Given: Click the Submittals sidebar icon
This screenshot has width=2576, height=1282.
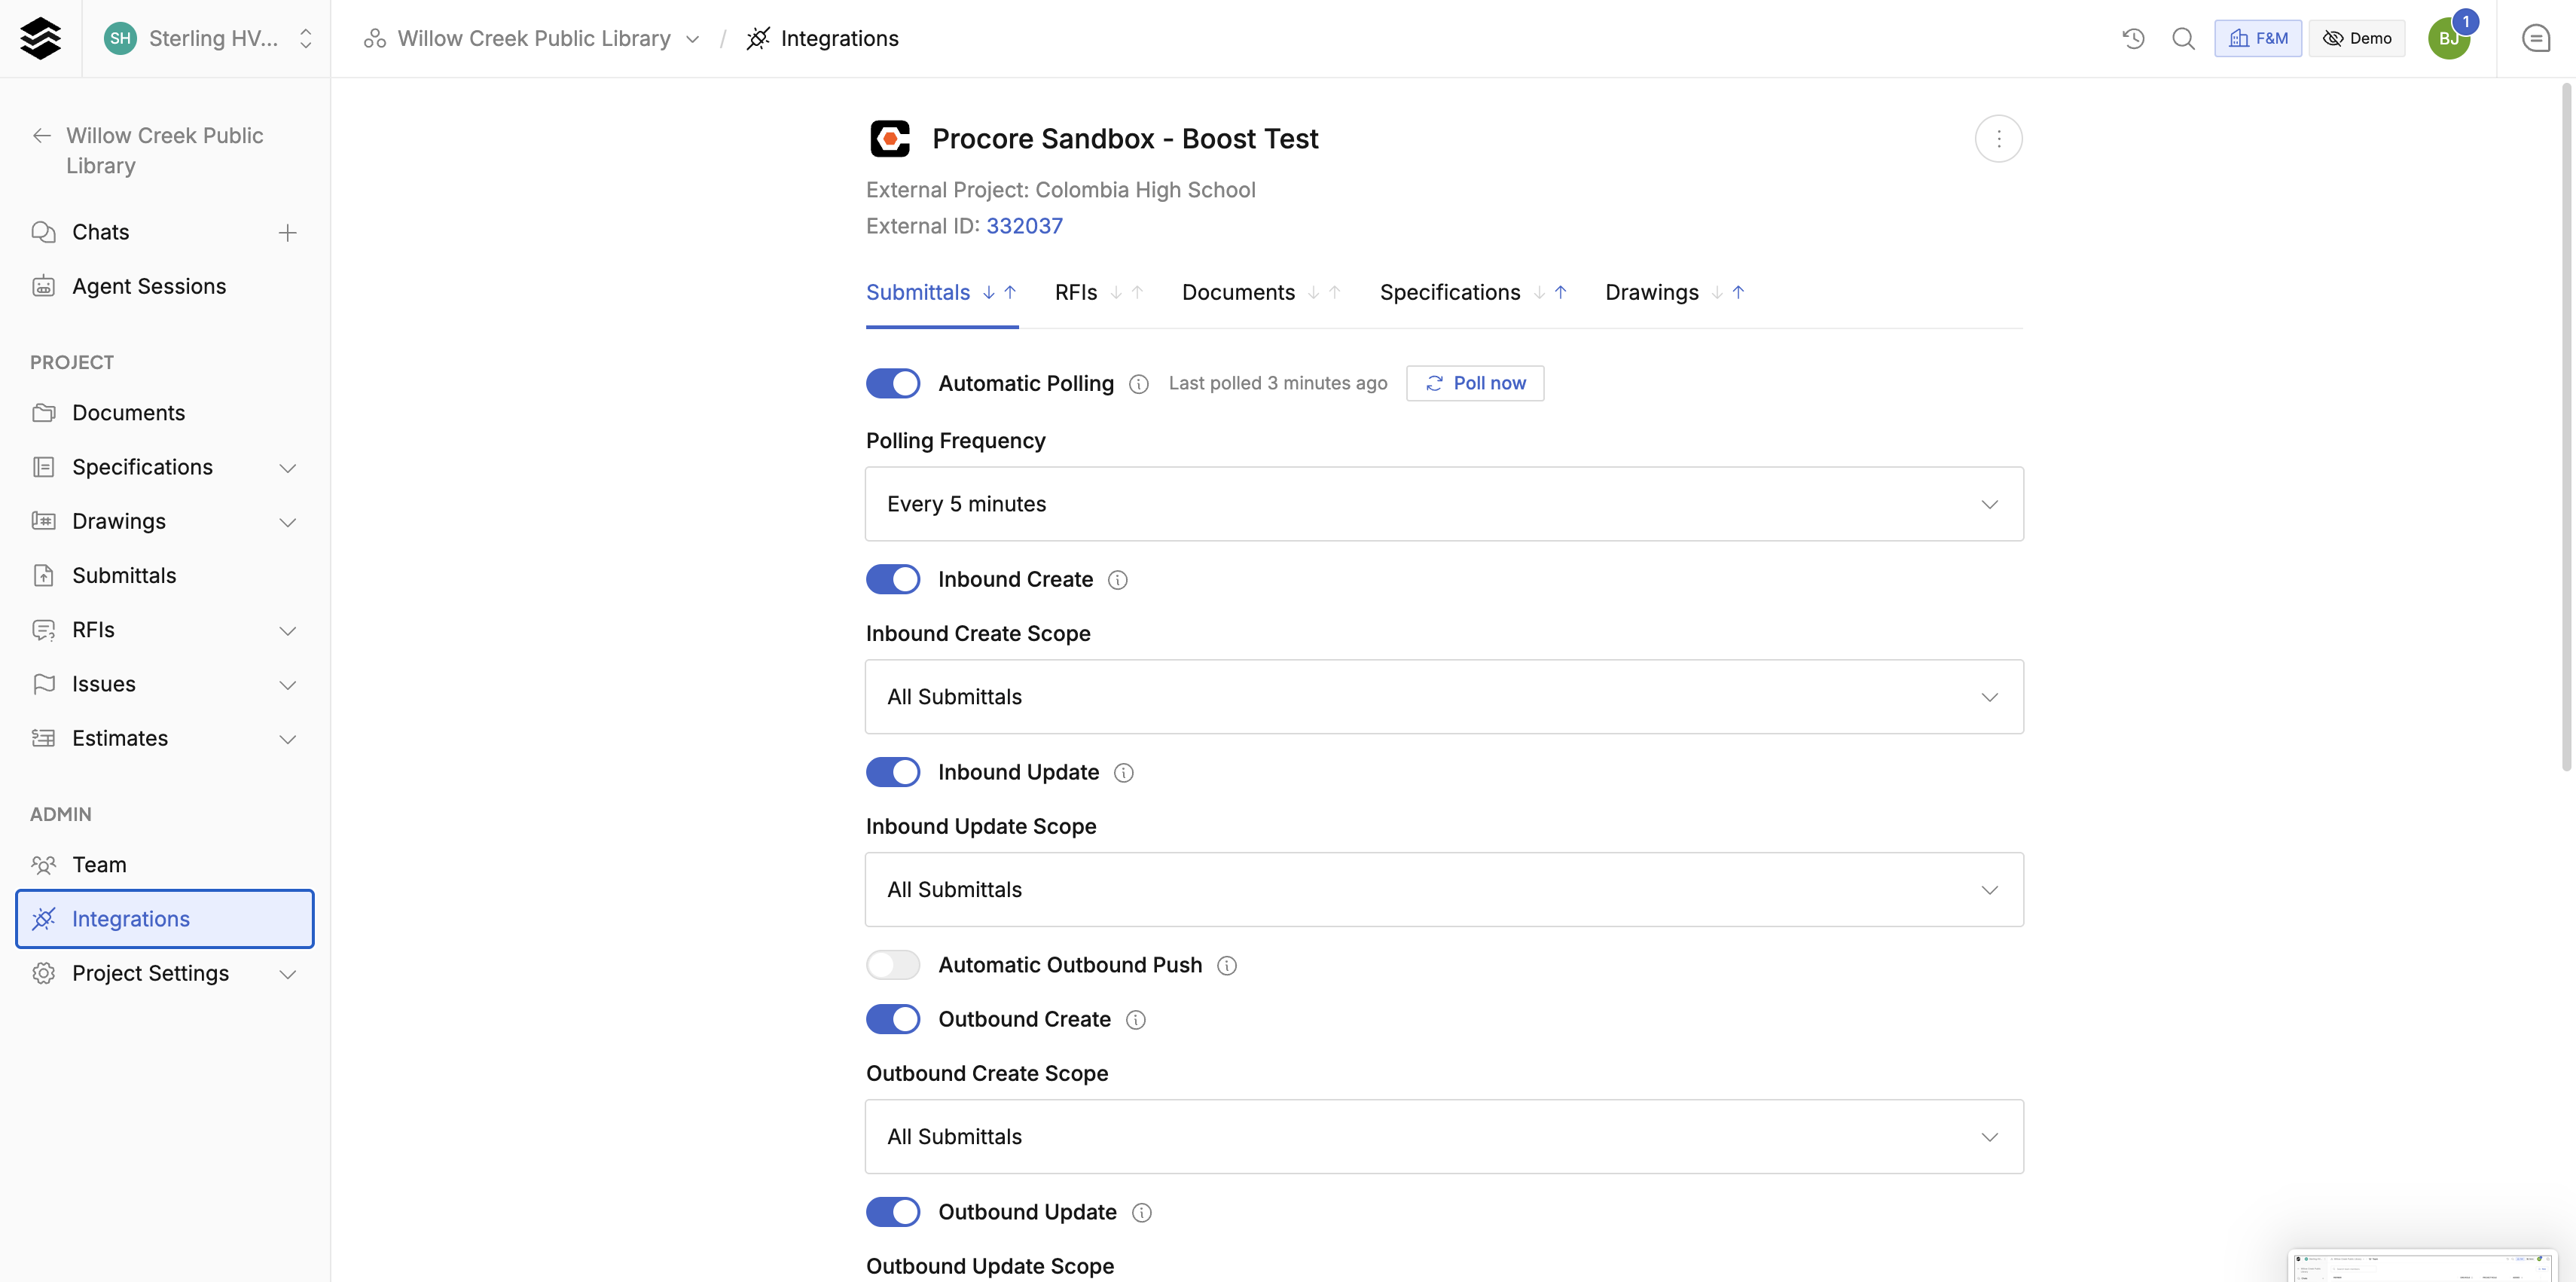Looking at the screenshot, I should (43, 575).
